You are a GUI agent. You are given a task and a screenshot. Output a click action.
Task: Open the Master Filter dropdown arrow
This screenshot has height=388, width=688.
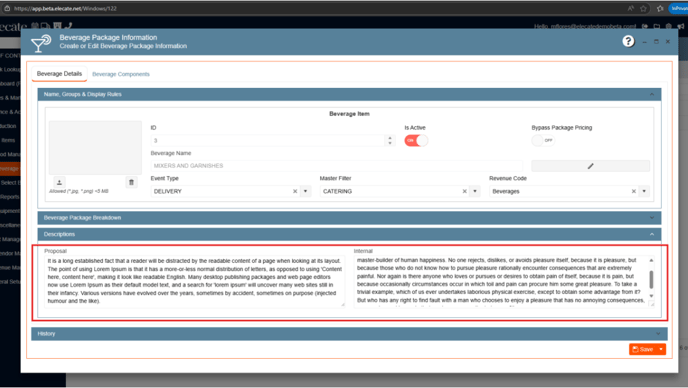pyautogui.click(x=475, y=191)
